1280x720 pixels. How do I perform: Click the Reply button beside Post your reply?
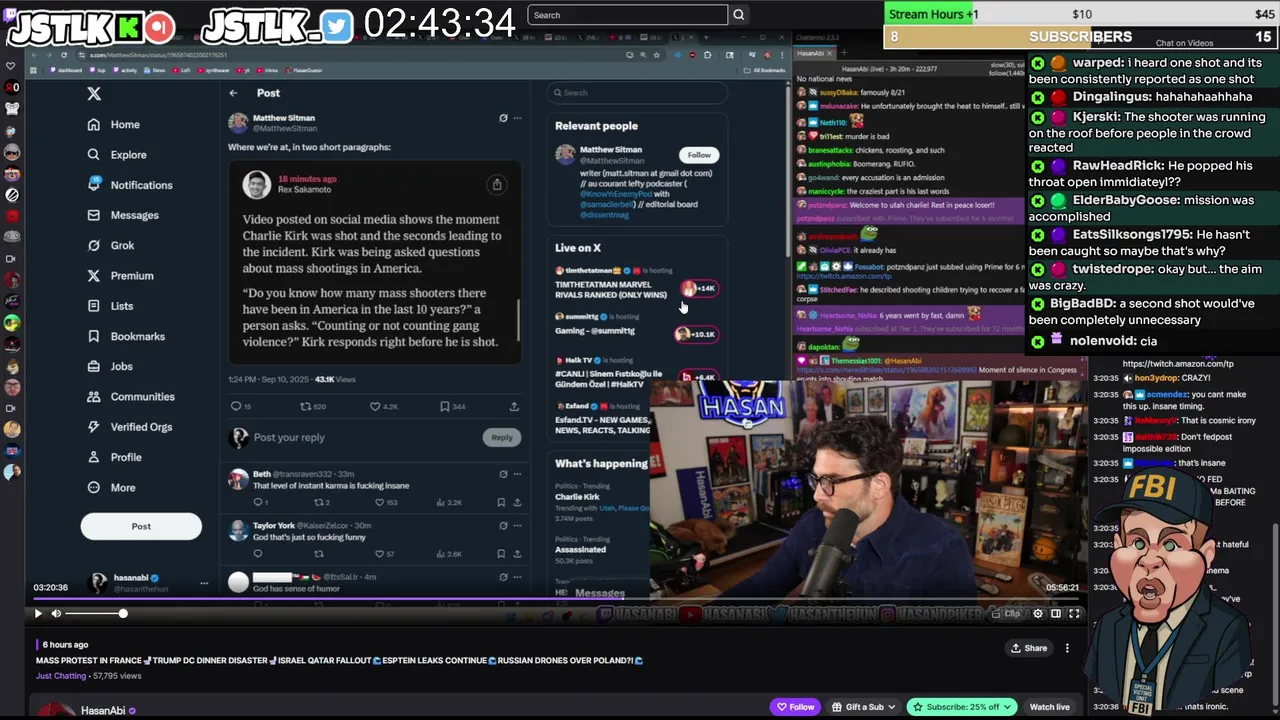(x=501, y=437)
